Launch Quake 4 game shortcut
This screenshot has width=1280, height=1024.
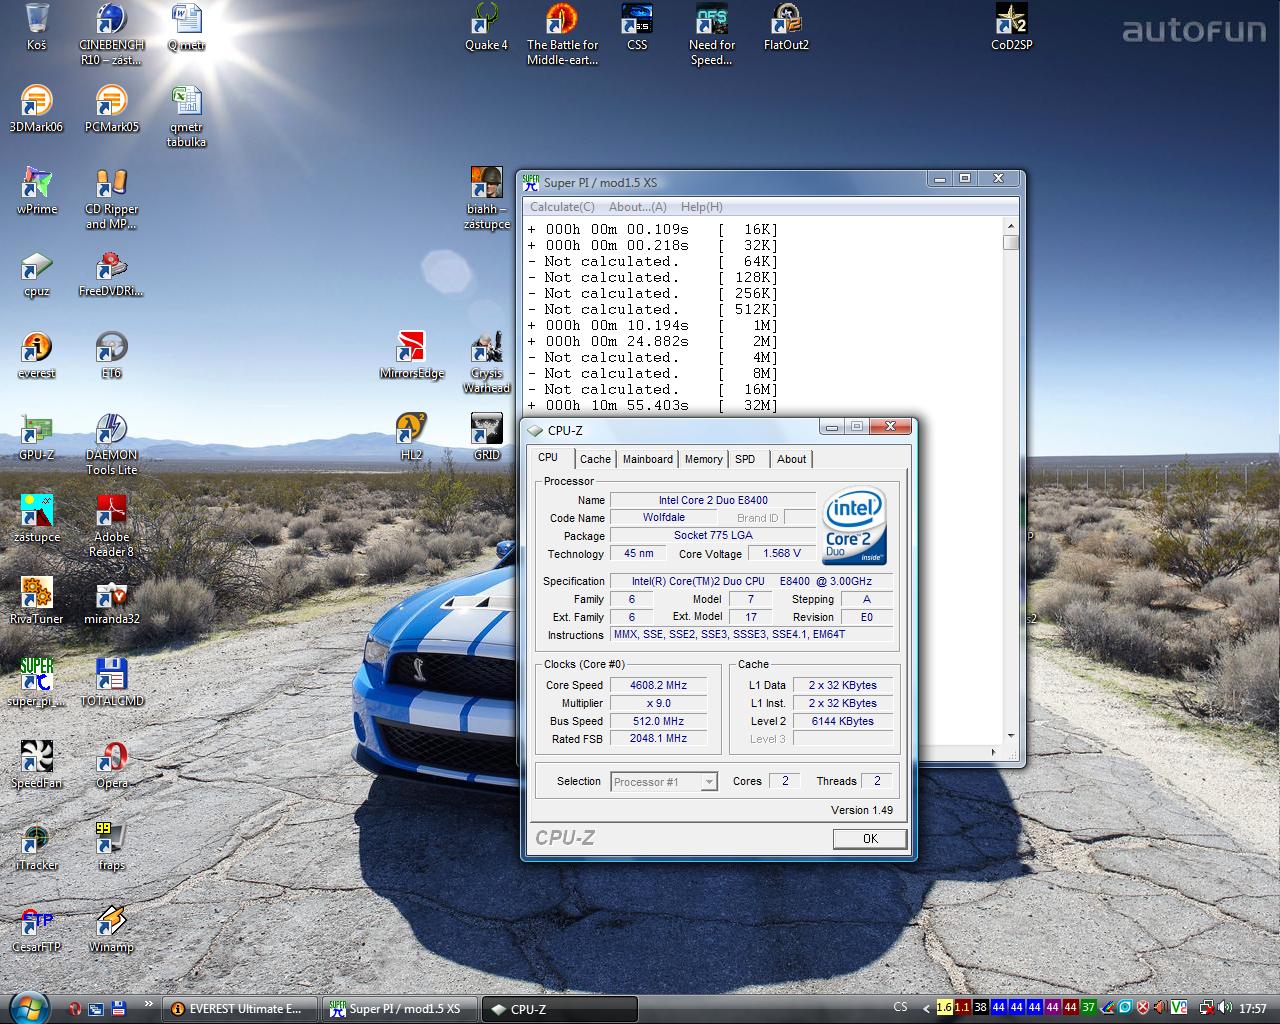pos(487,26)
